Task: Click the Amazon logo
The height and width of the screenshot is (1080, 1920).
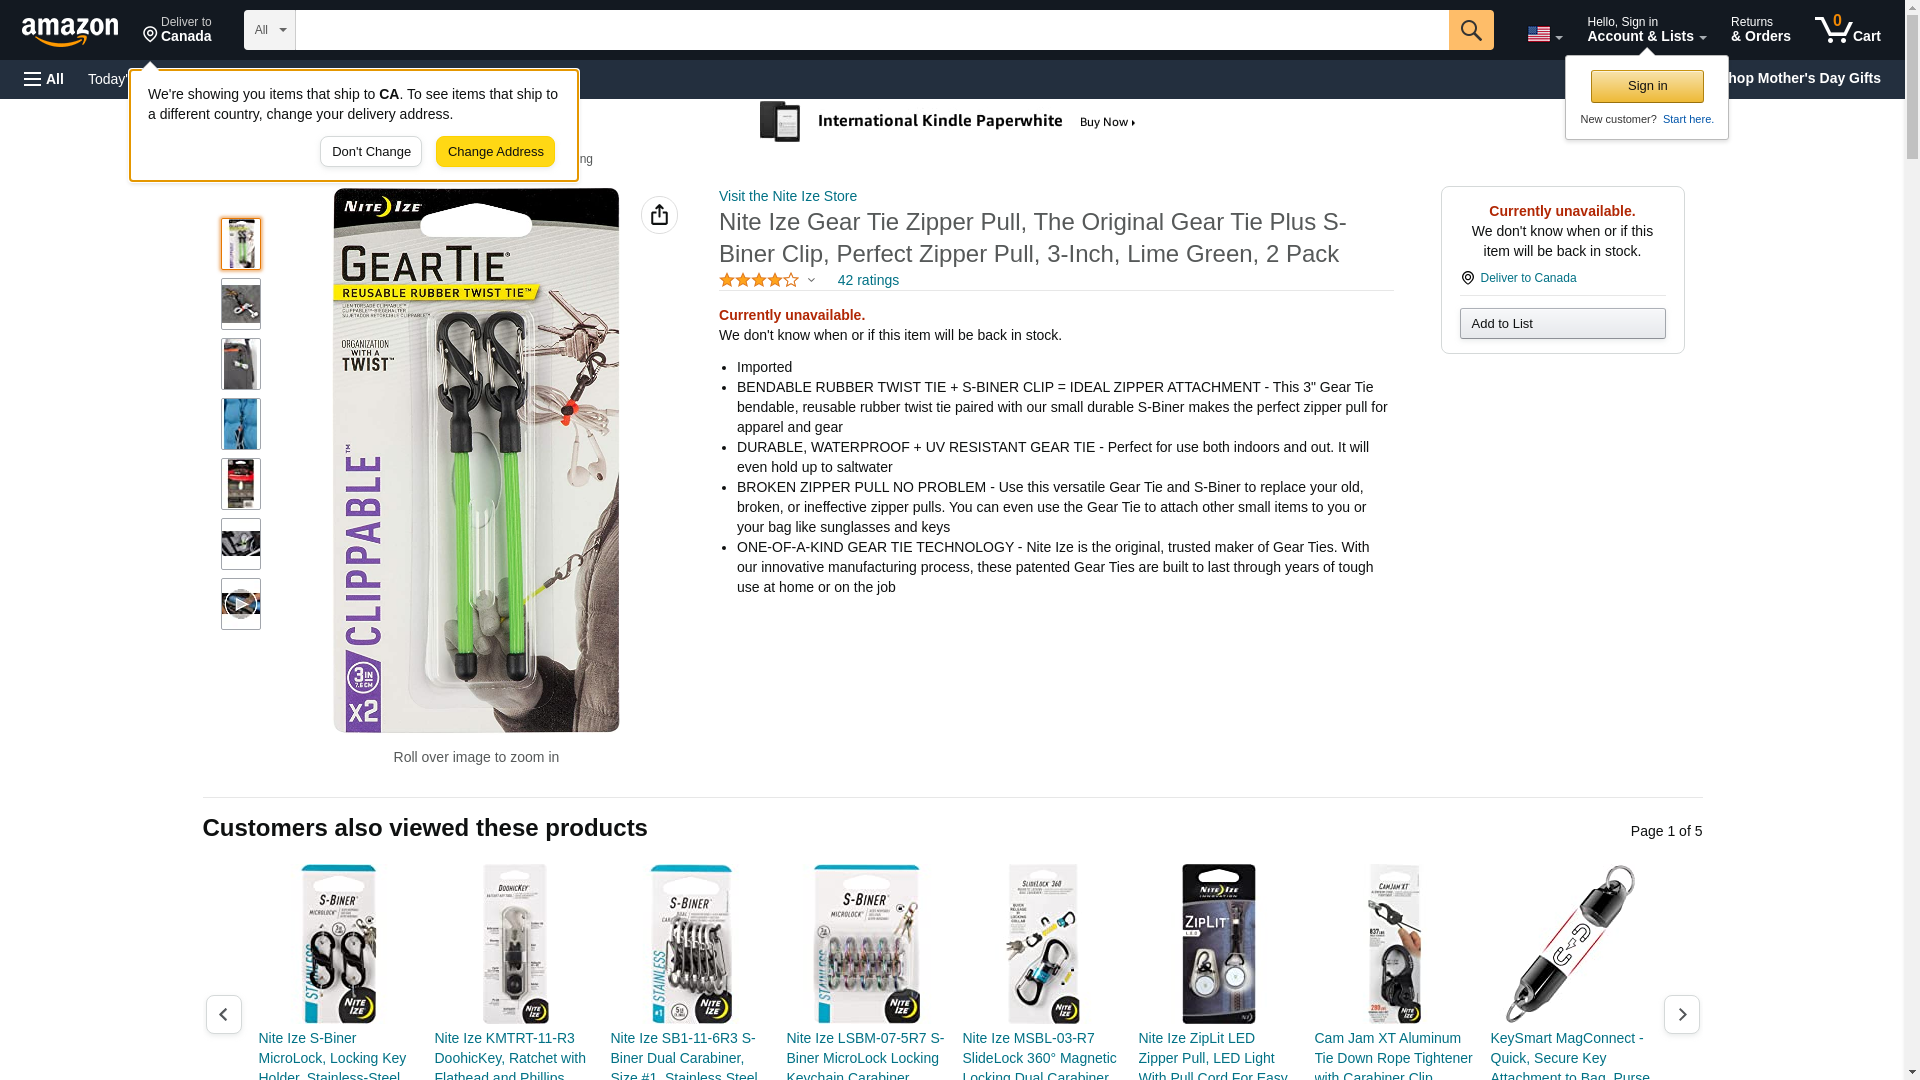Action: [70, 31]
